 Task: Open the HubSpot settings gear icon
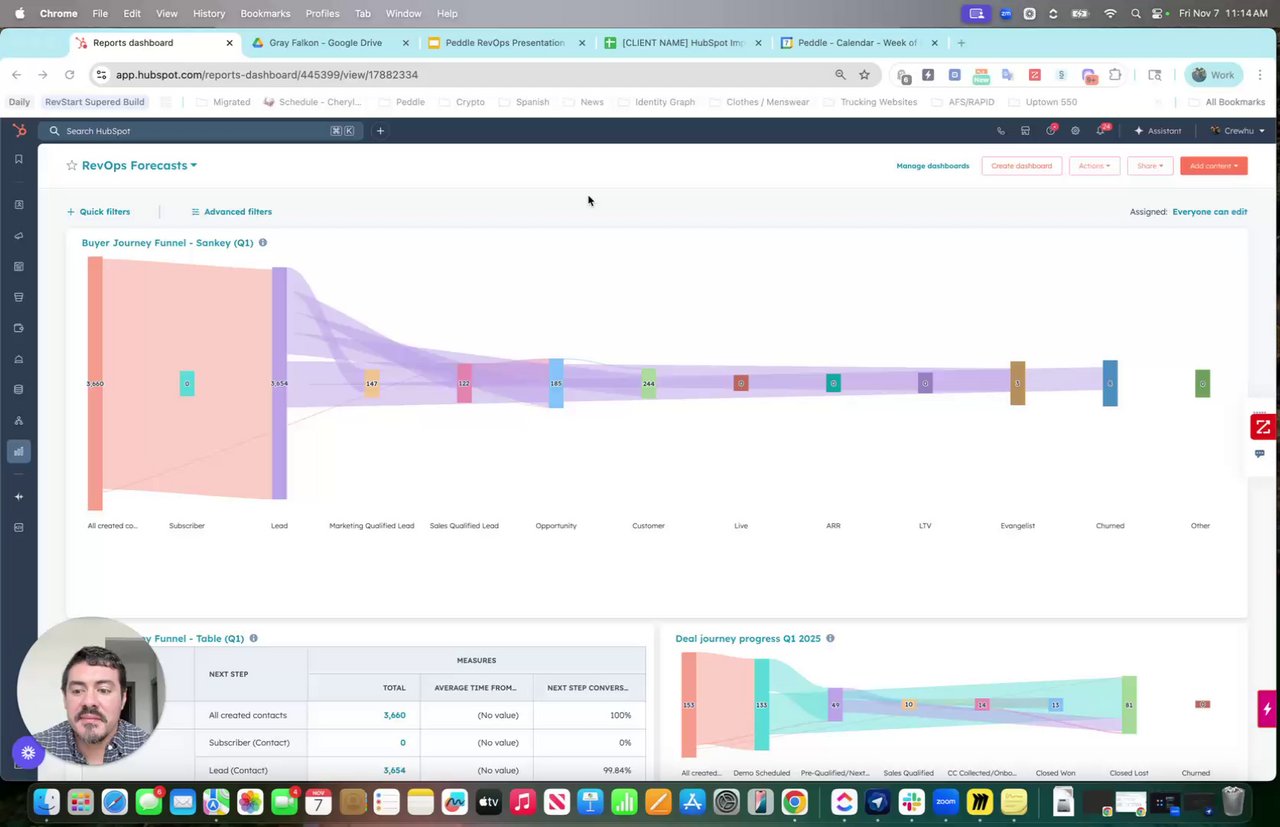tap(1075, 131)
